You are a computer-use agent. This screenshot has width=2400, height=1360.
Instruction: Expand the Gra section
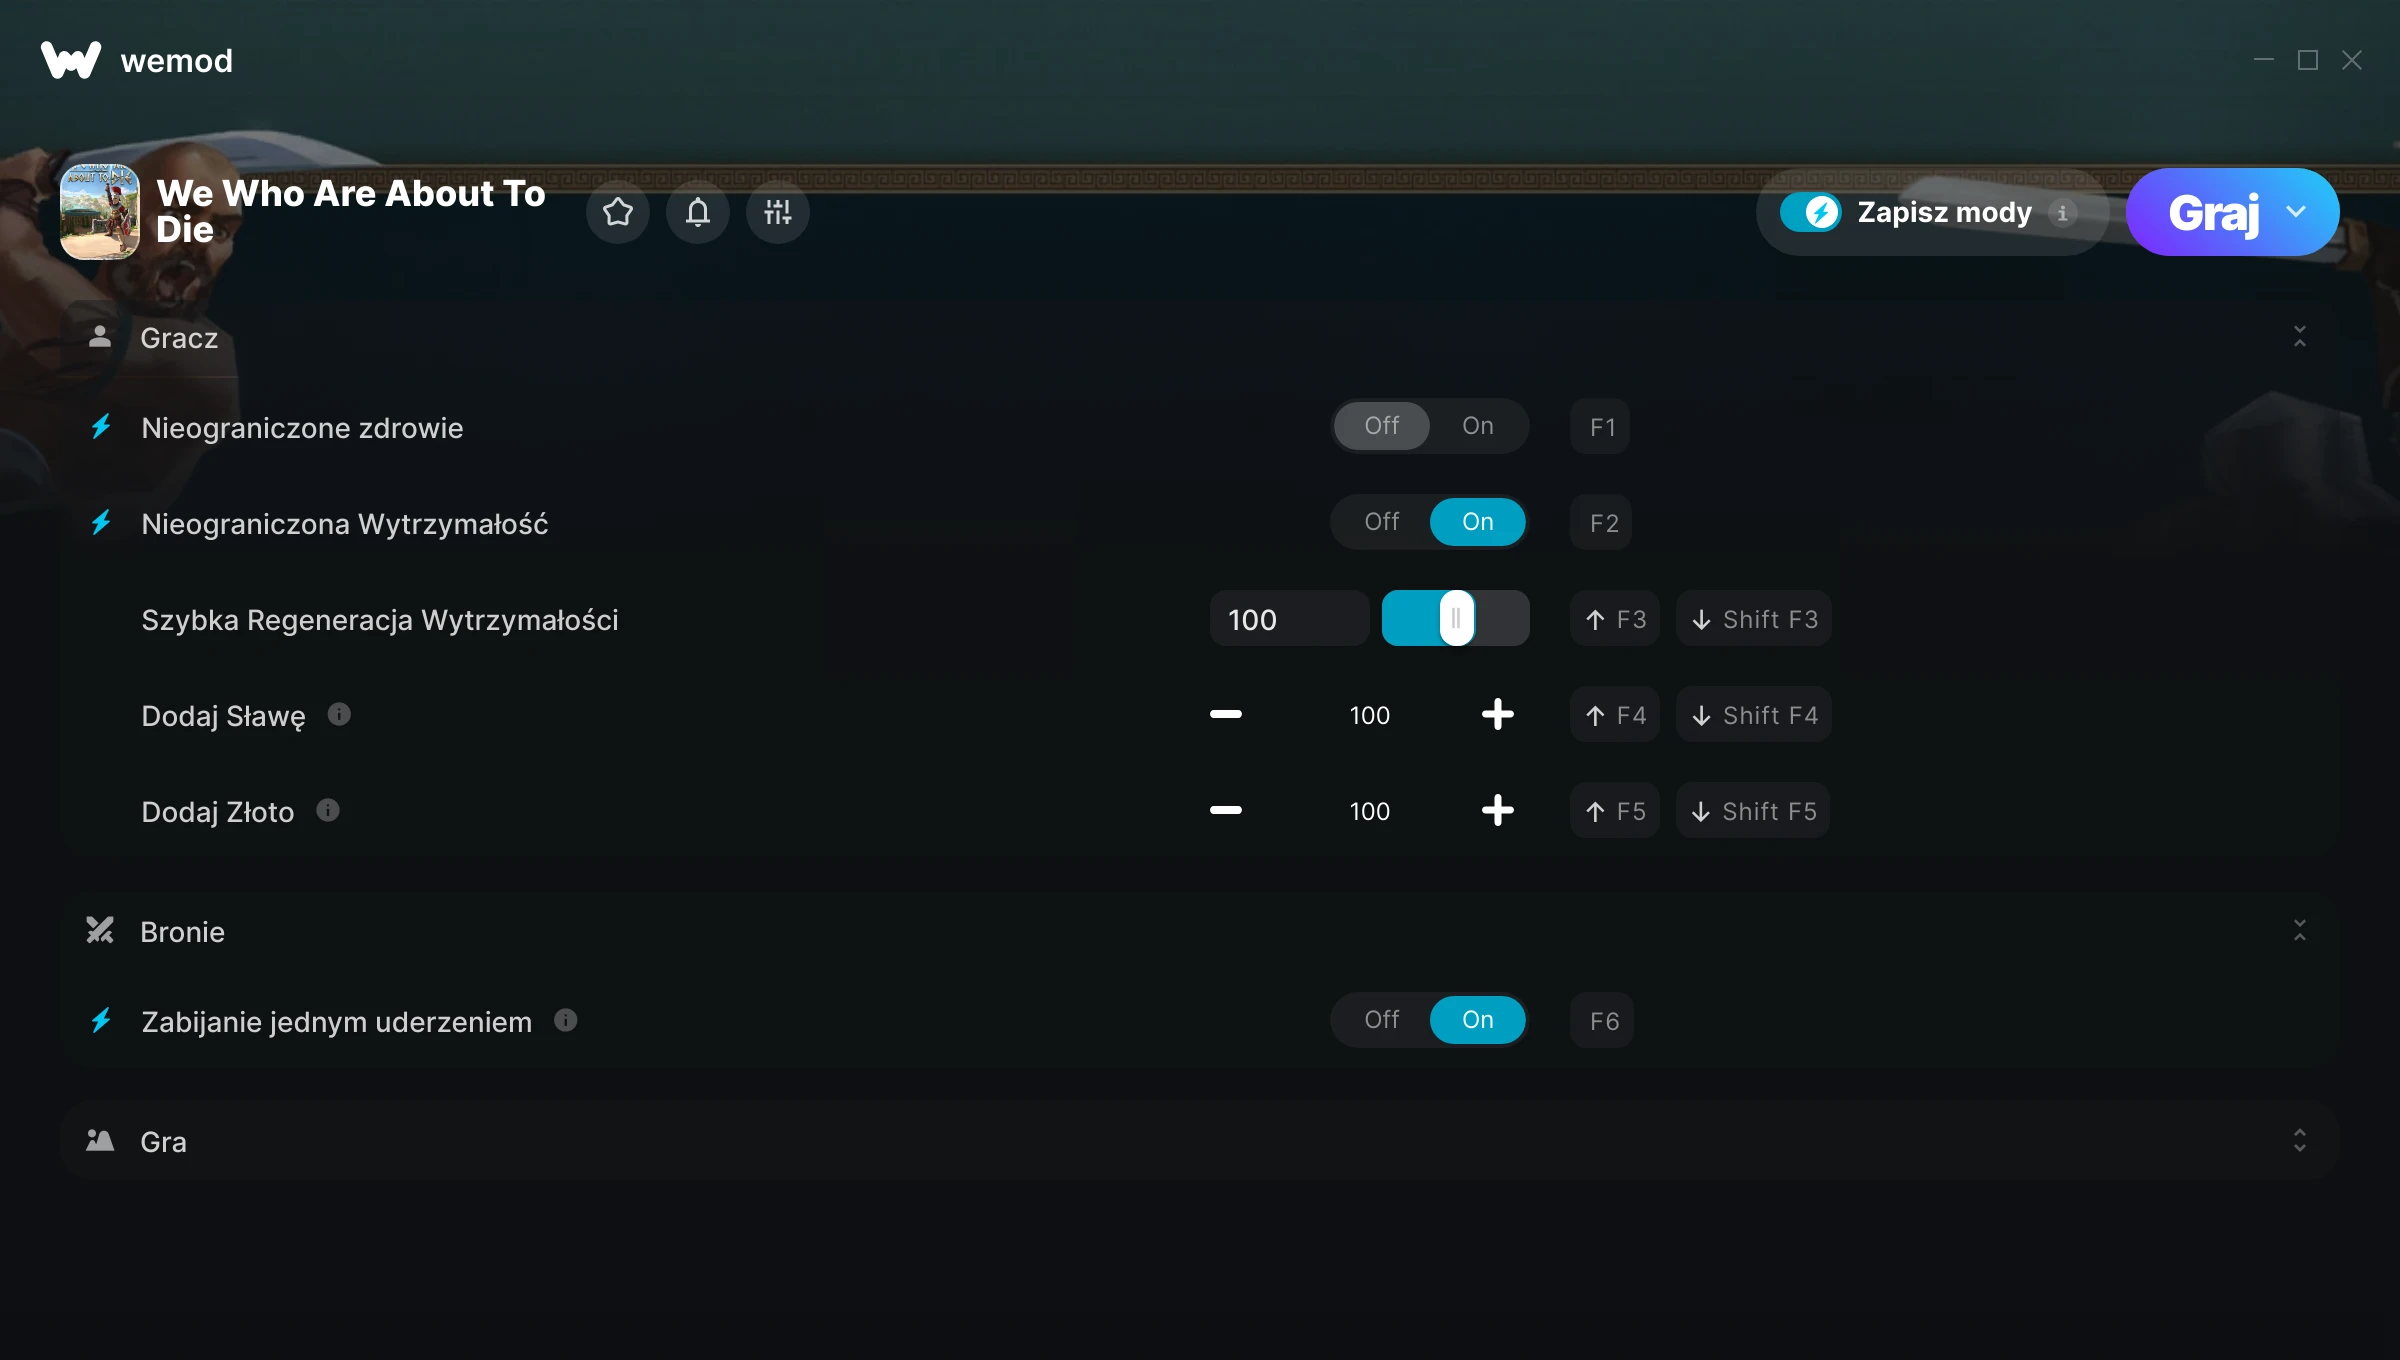[x=2300, y=1141]
